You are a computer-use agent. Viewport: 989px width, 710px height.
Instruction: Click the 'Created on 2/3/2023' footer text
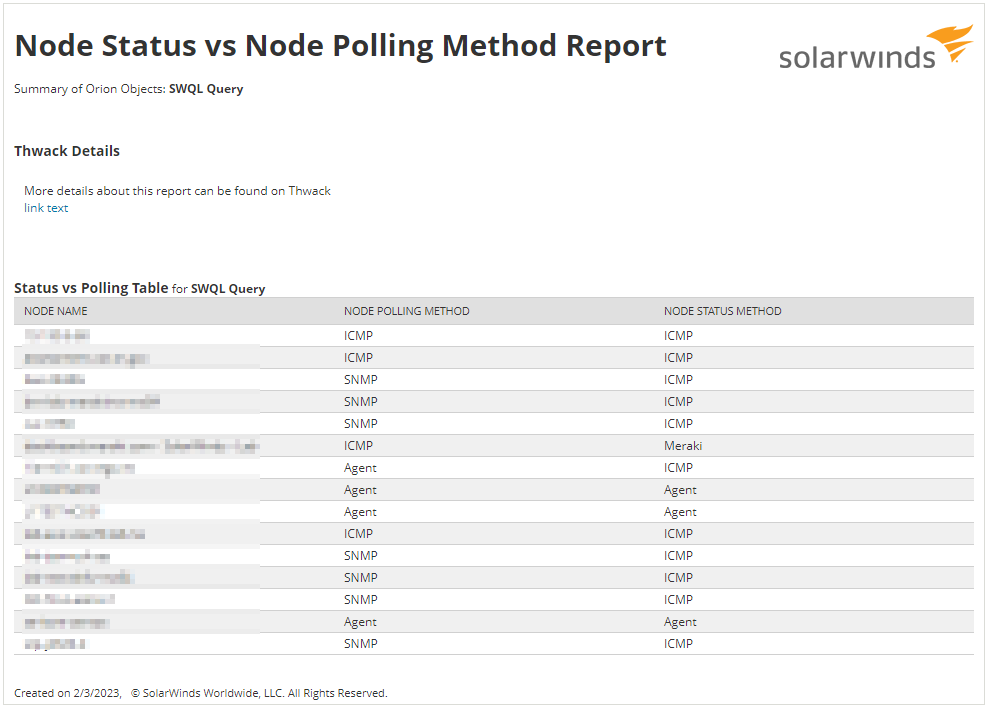[67, 693]
